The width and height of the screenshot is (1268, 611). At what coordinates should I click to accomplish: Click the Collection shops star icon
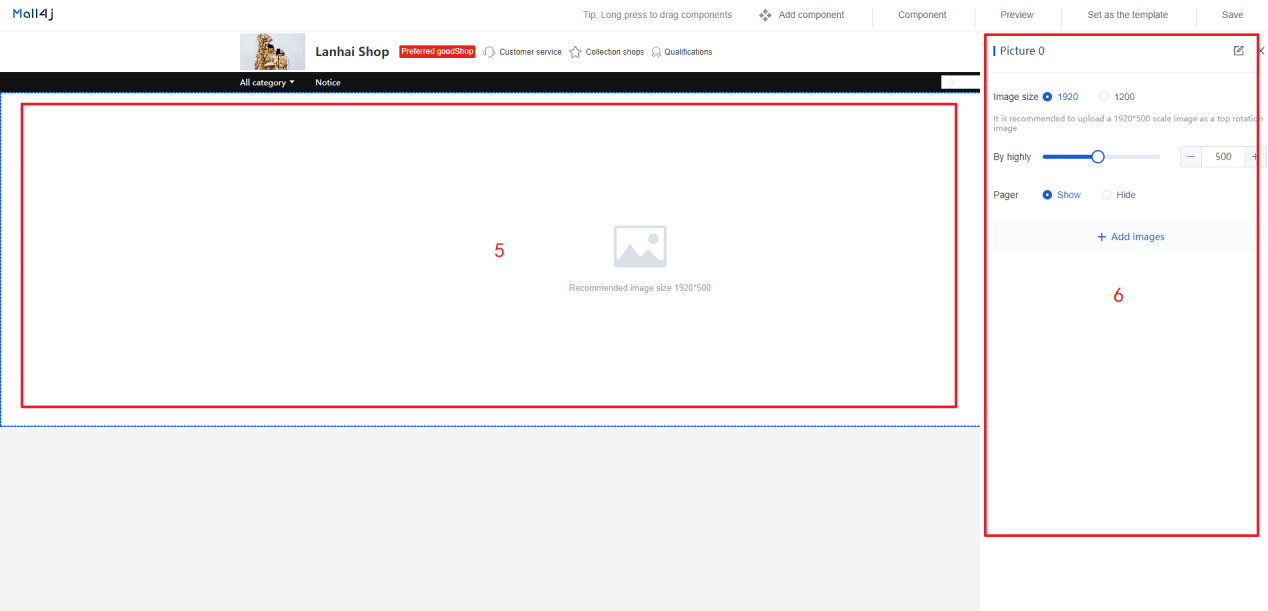575,52
